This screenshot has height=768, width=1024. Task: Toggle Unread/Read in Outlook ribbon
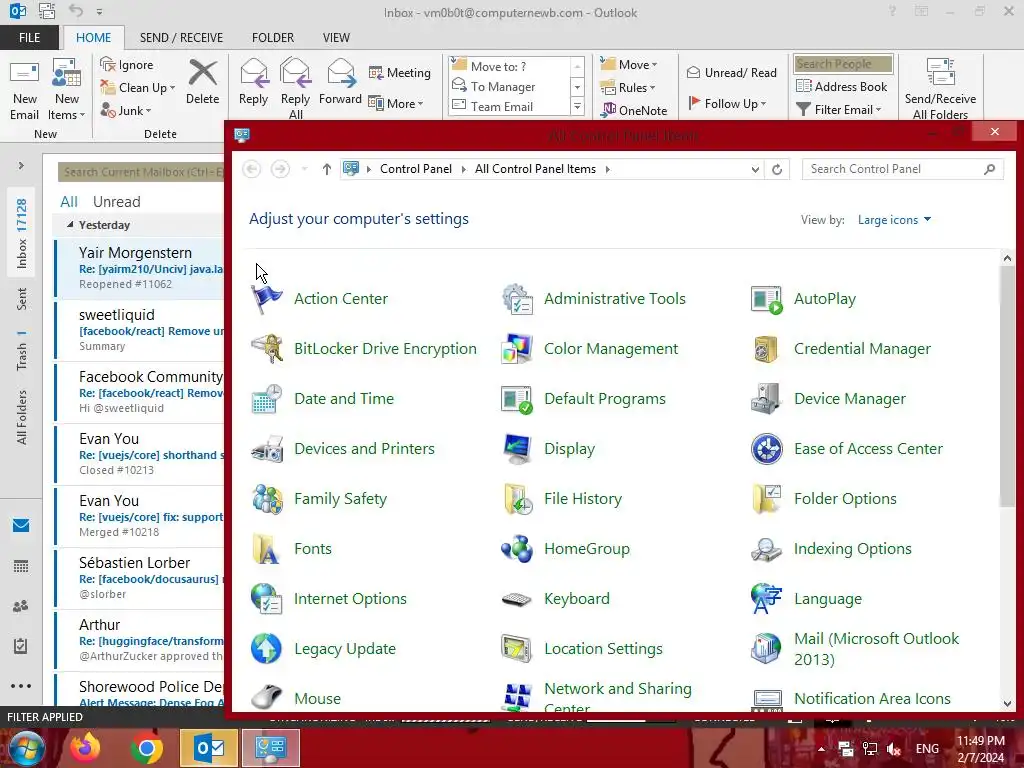tap(731, 72)
